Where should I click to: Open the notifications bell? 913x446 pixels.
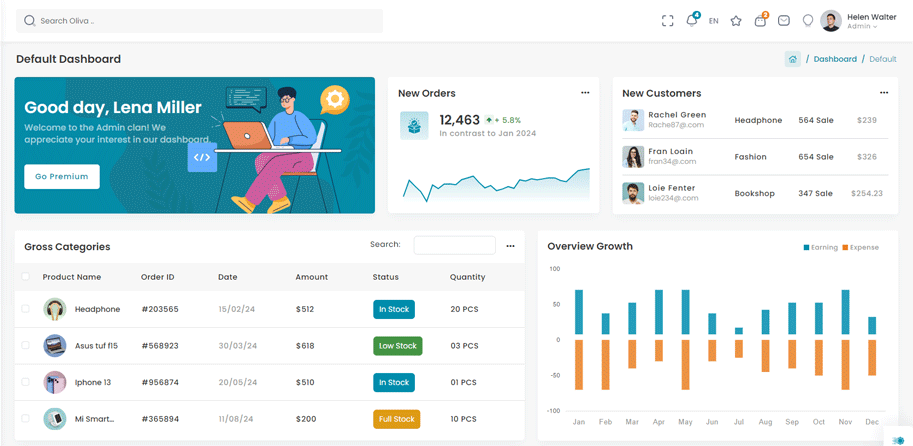pos(691,21)
